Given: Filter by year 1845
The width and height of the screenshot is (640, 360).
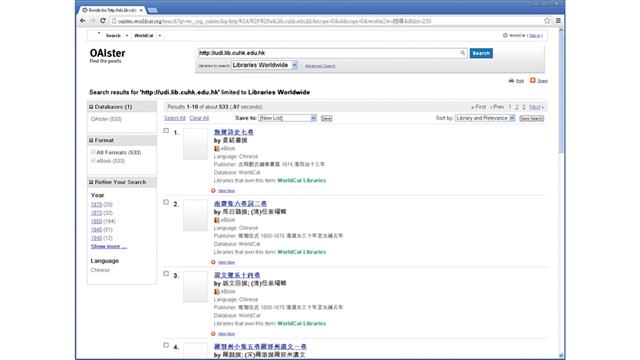Looking at the screenshot, I should tap(96, 230).
